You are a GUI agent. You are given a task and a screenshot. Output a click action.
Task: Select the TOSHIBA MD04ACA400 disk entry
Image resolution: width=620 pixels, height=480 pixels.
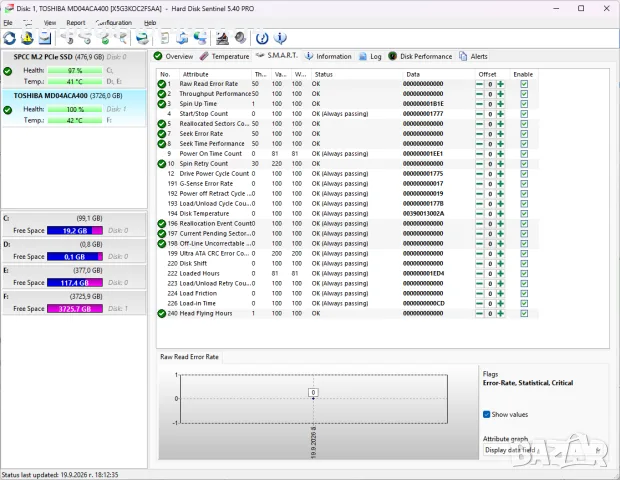pyautogui.click(x=74, y=108)
